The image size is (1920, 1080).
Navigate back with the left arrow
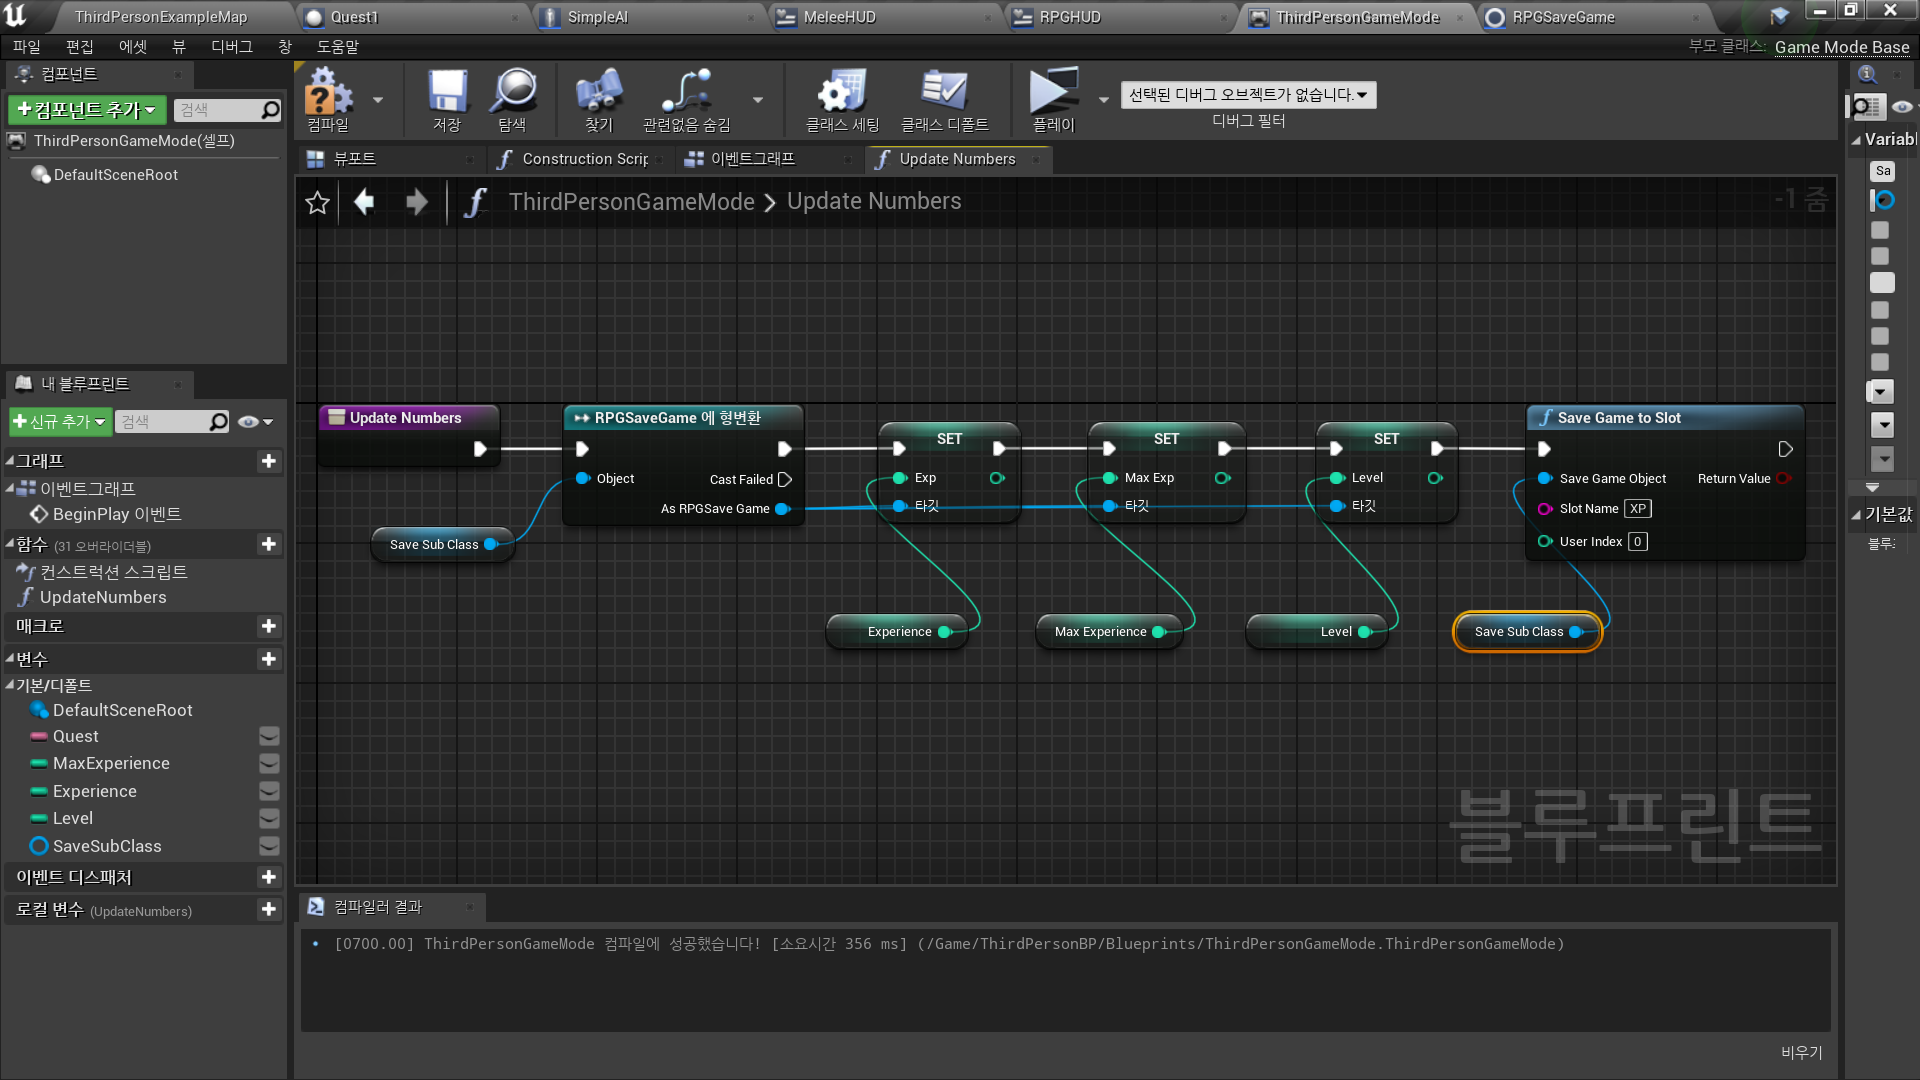coord(364,202)
